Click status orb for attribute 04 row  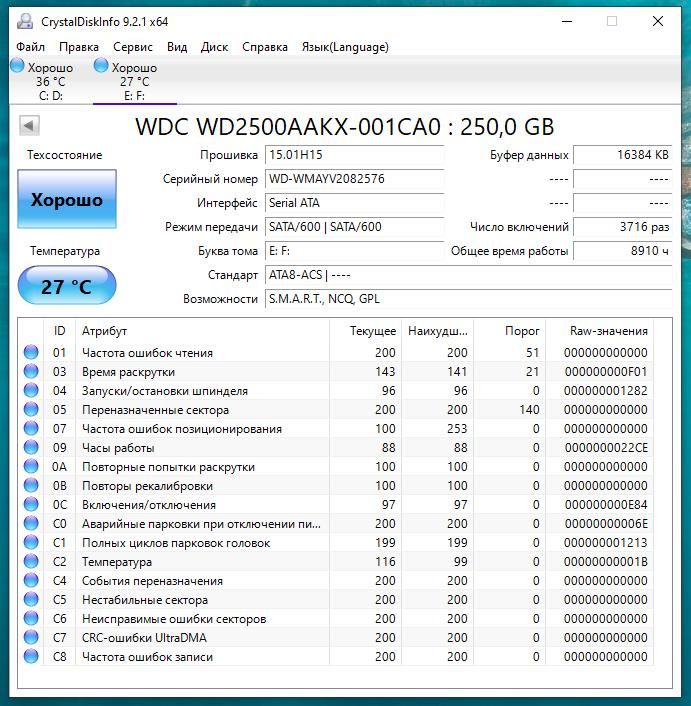[x=31, y=390]
